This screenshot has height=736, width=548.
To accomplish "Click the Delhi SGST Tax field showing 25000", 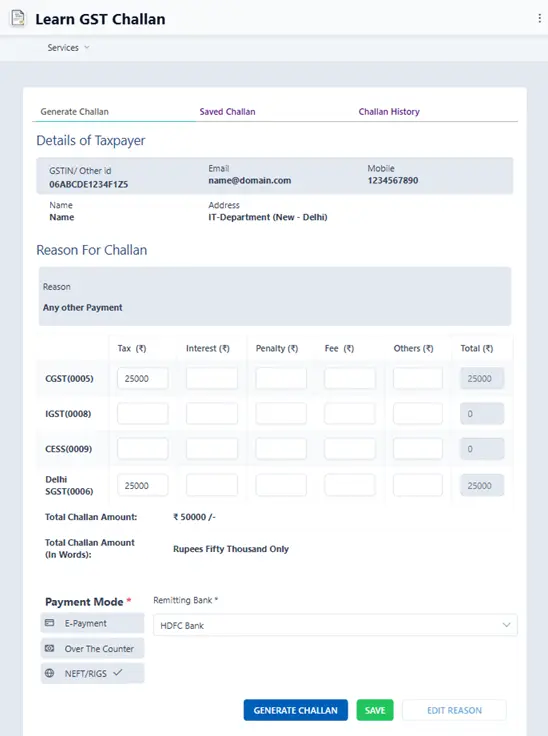I will [x=143, y=485].
